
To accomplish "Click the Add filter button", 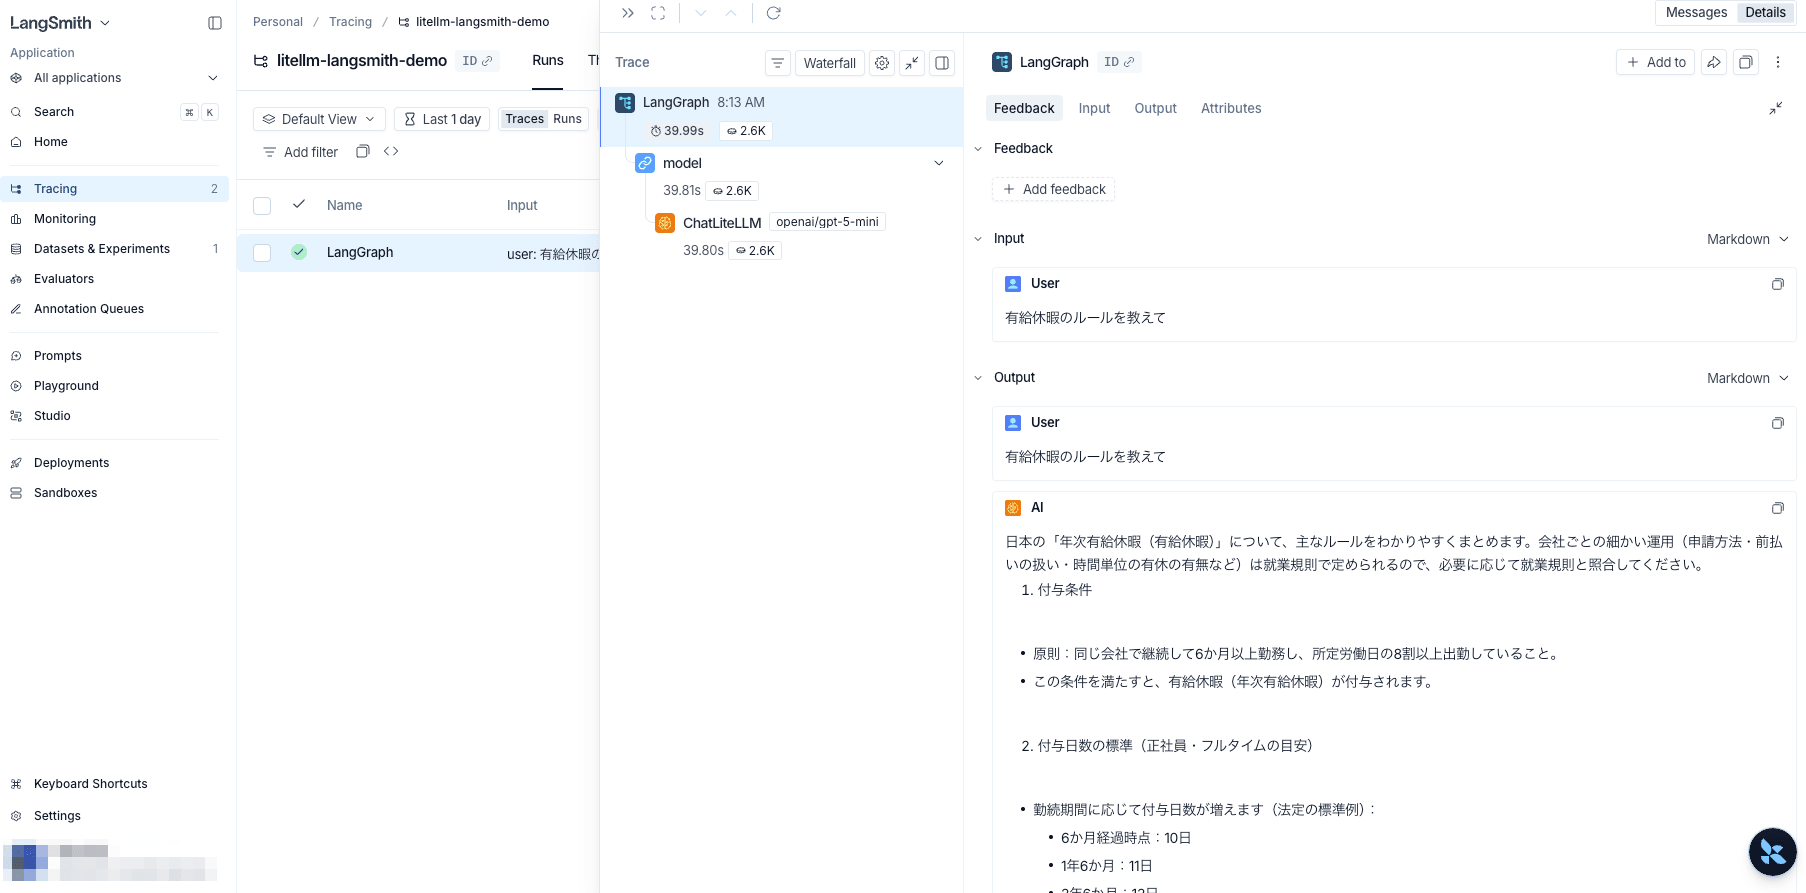I will (x=300, y=152).
